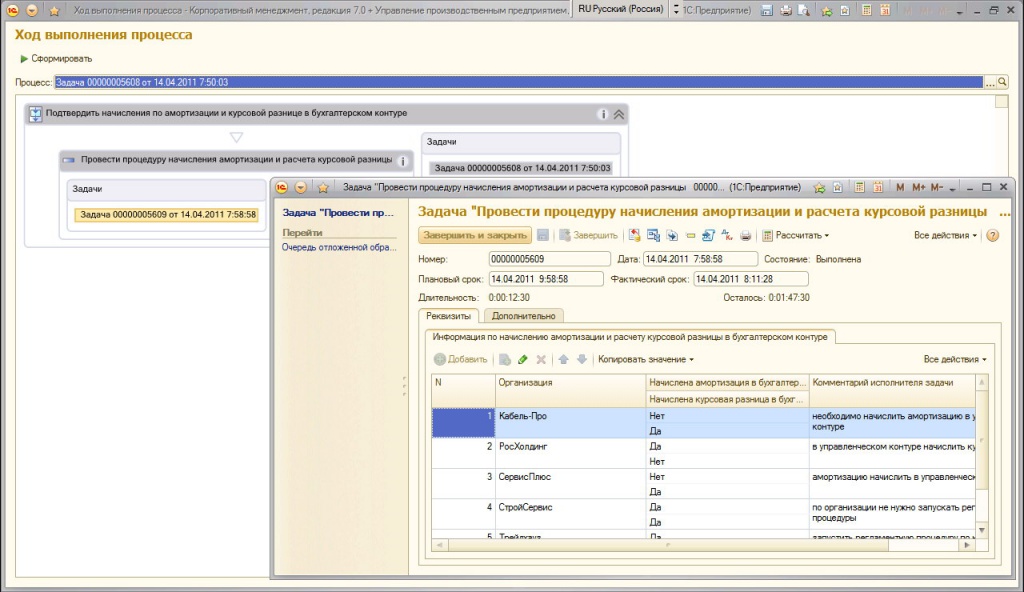Move the row down with the down arrow
Image resolution: width=1024 pixels, height=592 pixels.
(x=582, y=359)
